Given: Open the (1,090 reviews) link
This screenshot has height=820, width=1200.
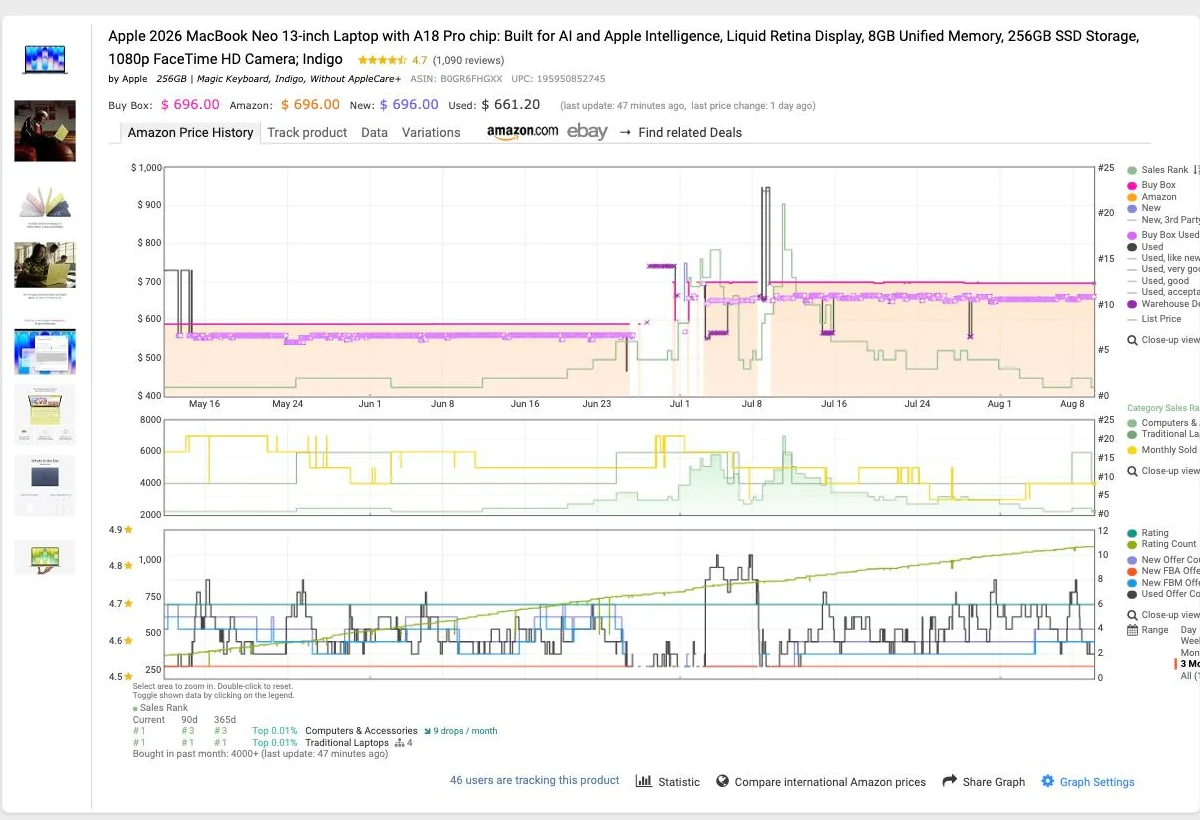Looking at the screenshot, I should click(468, 60).
